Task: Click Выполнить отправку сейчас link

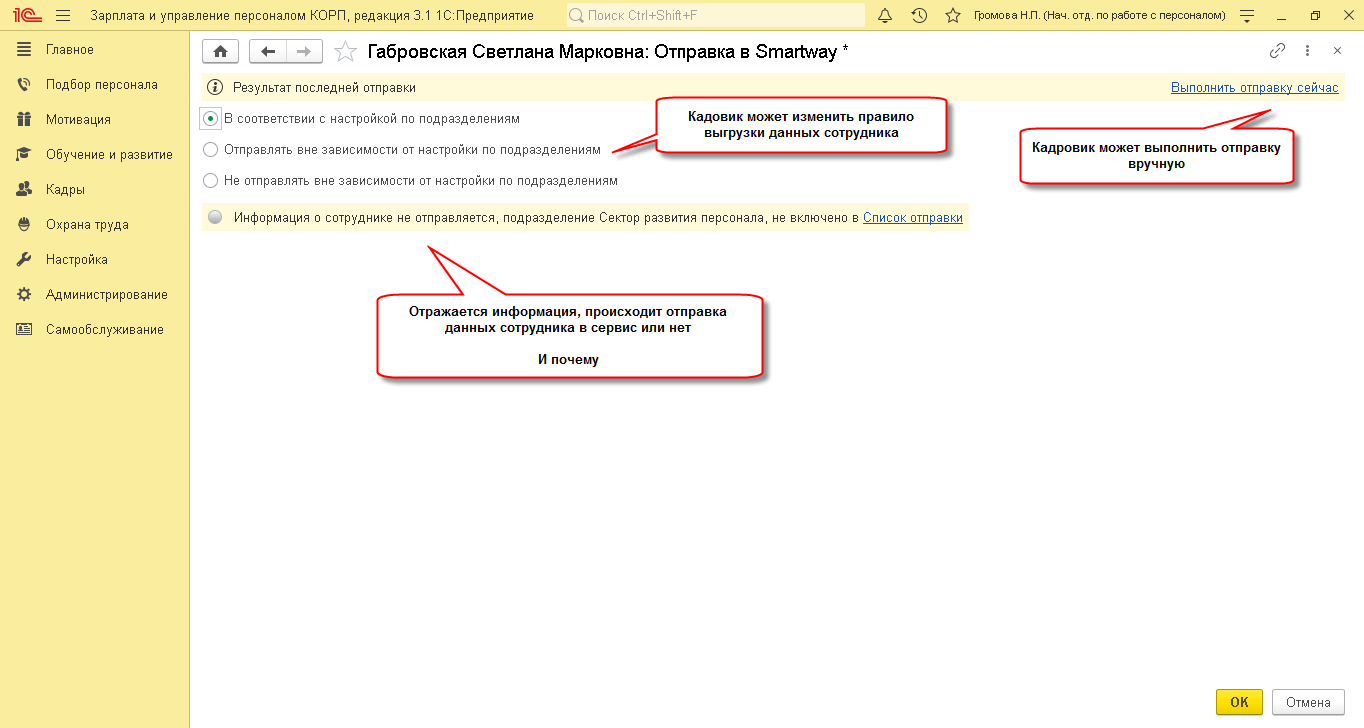Action: tap(1254, 88)
